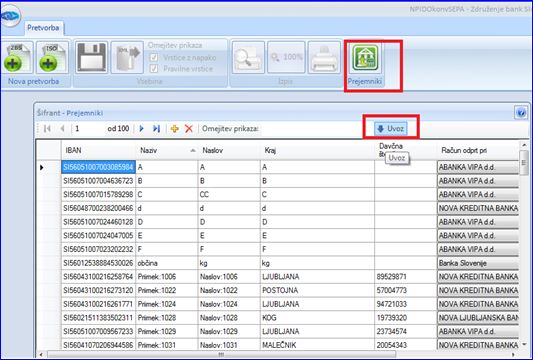Click the help icon in Šifrant panel
Viewport: 533px width, 360px height.
(521, 113)
